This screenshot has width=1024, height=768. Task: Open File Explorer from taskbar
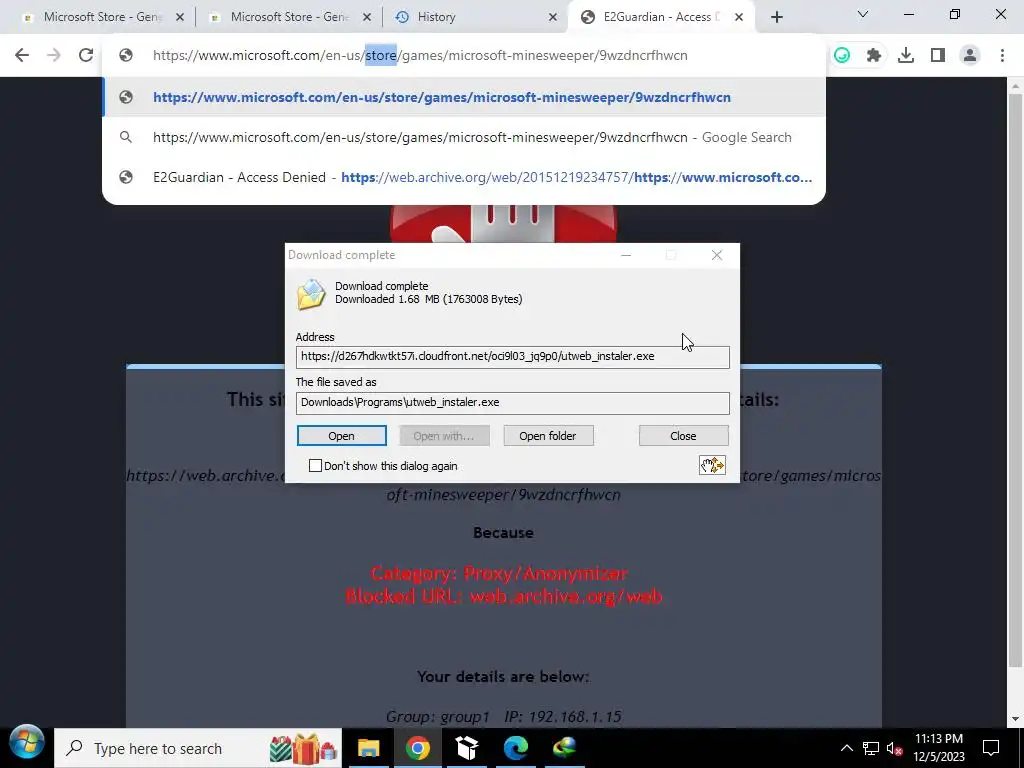[x=368, y=748]
